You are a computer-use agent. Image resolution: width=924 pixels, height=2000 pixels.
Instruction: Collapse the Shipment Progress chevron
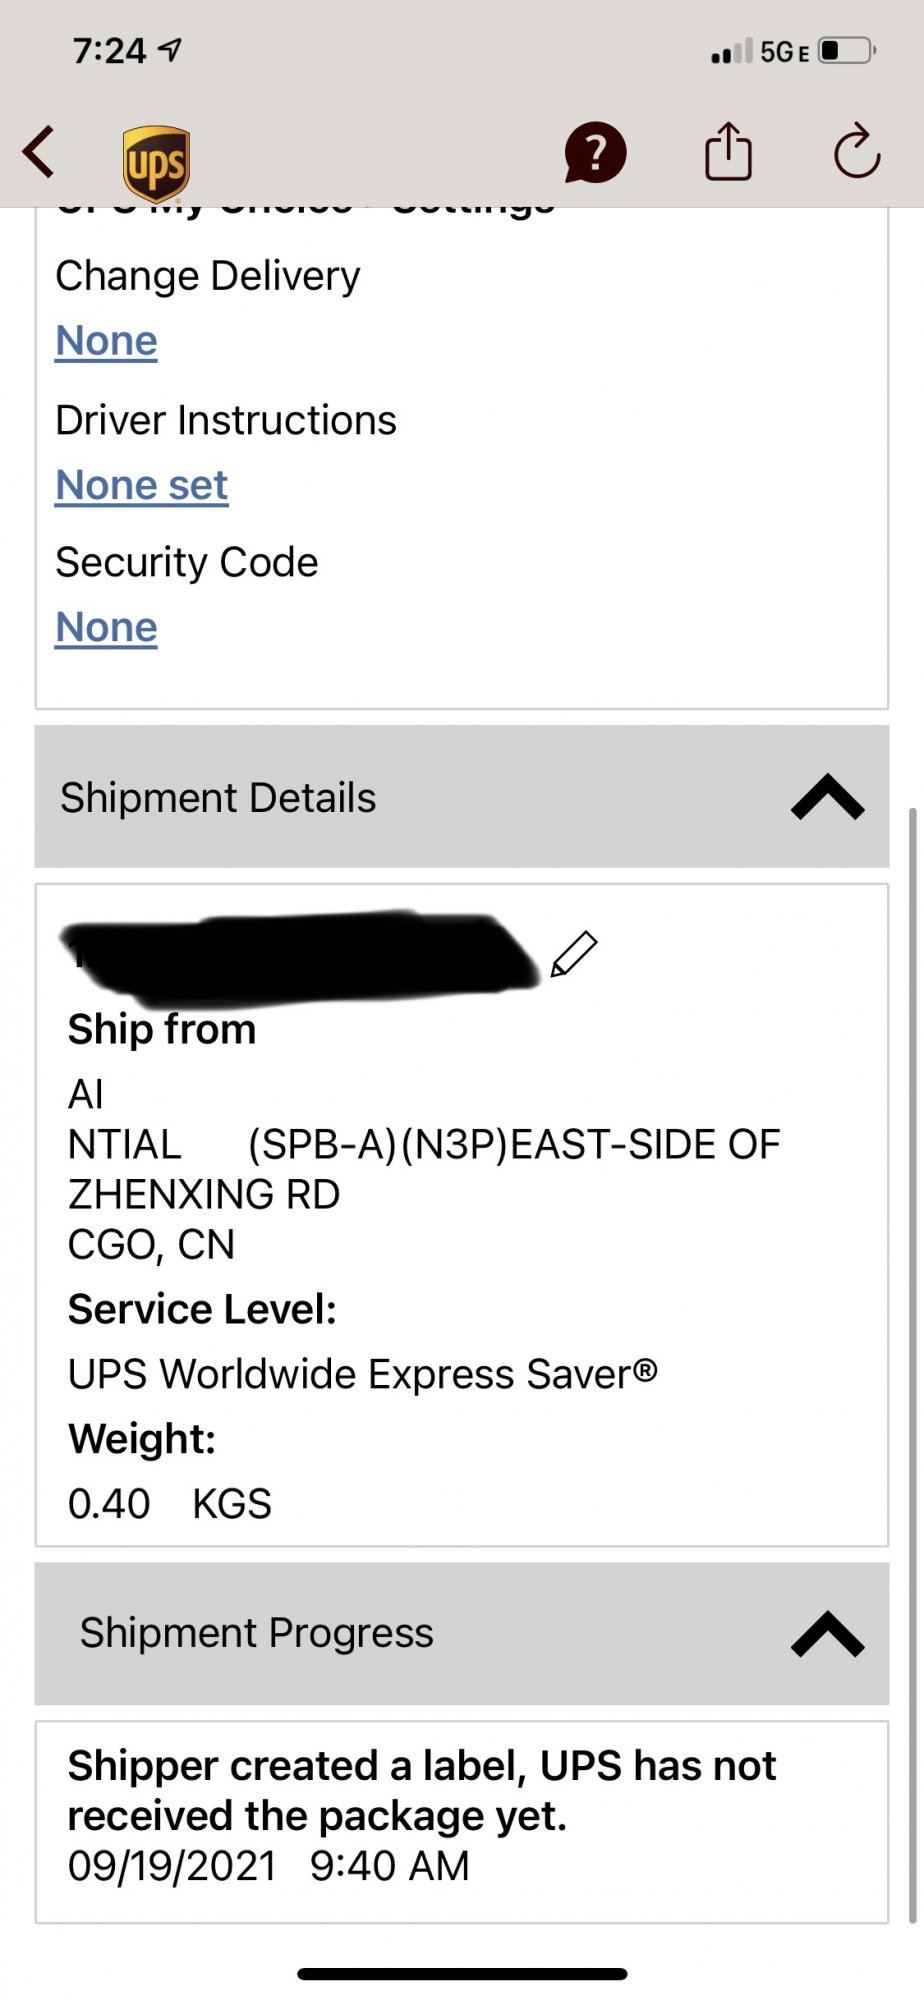coord(827,1633)
